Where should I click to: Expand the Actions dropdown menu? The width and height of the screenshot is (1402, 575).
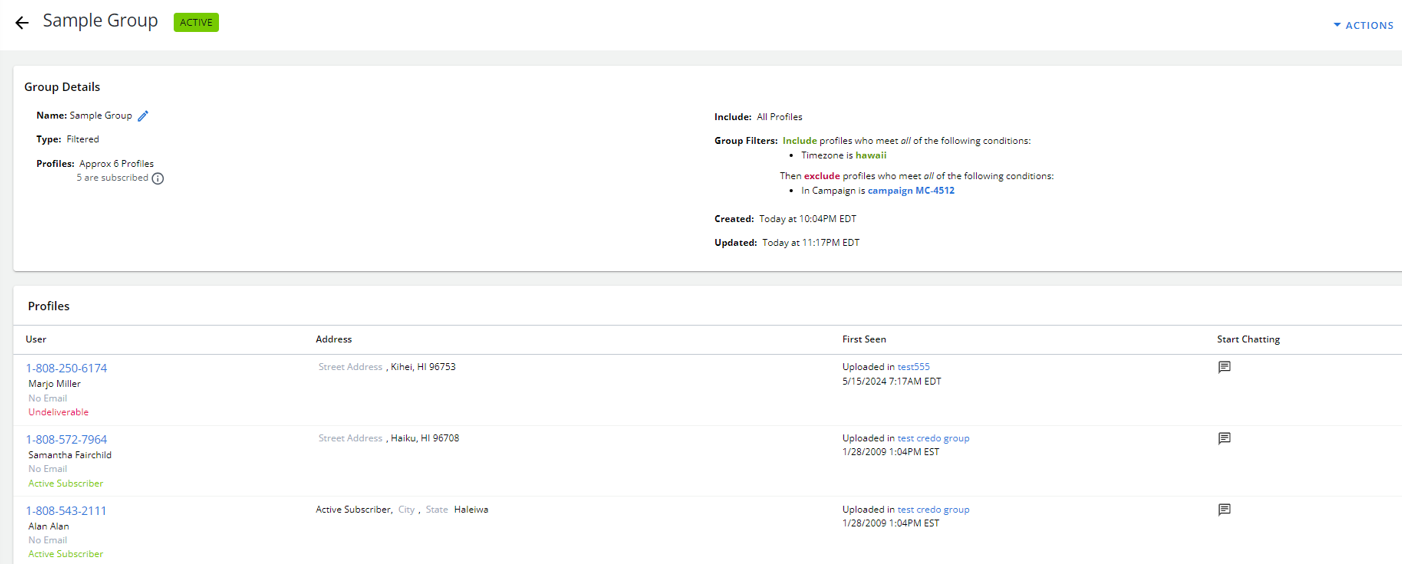pyautogui.click(x=1363, y=25)
